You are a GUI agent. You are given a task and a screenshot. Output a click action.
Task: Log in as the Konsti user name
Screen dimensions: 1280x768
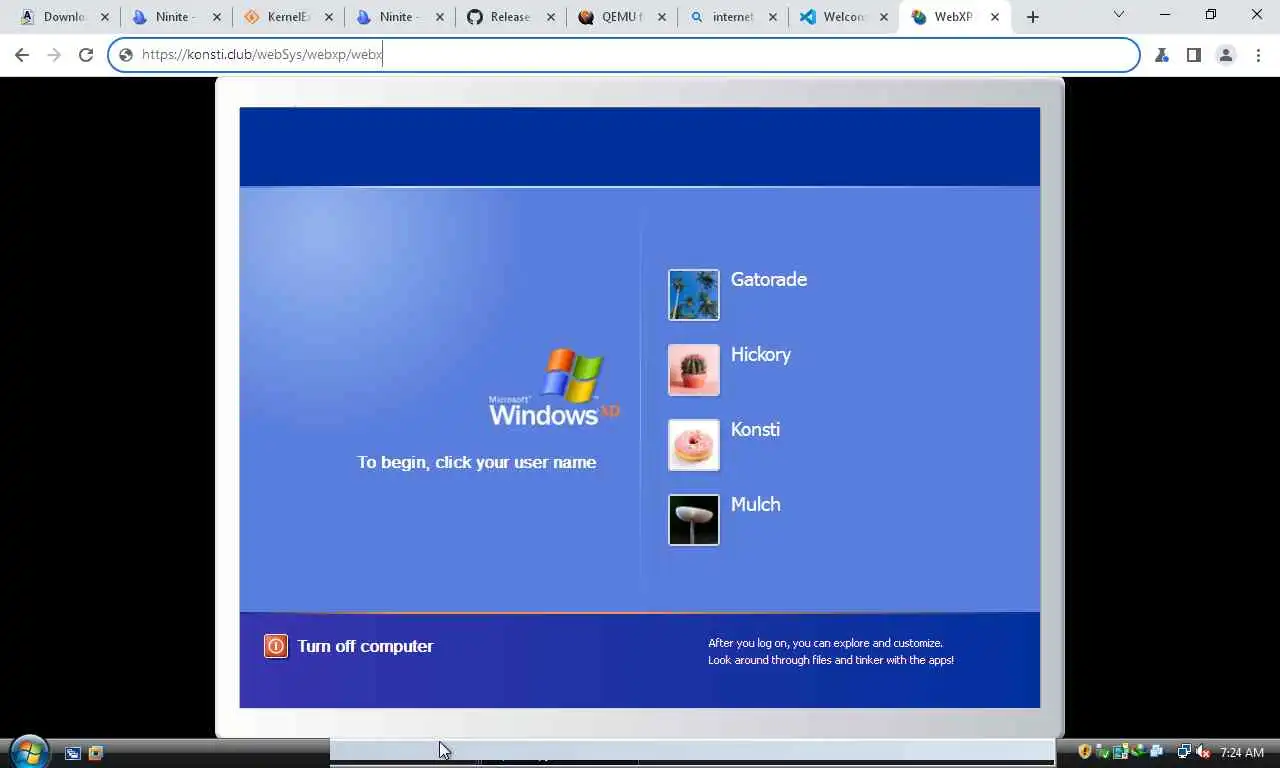coord(755,430)
